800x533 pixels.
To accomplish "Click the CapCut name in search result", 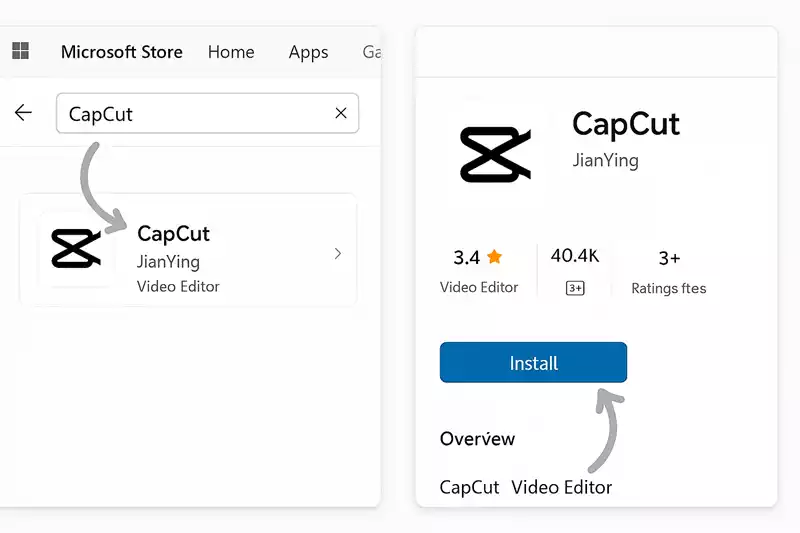I will pyautogui.click(x=173, y=234).
